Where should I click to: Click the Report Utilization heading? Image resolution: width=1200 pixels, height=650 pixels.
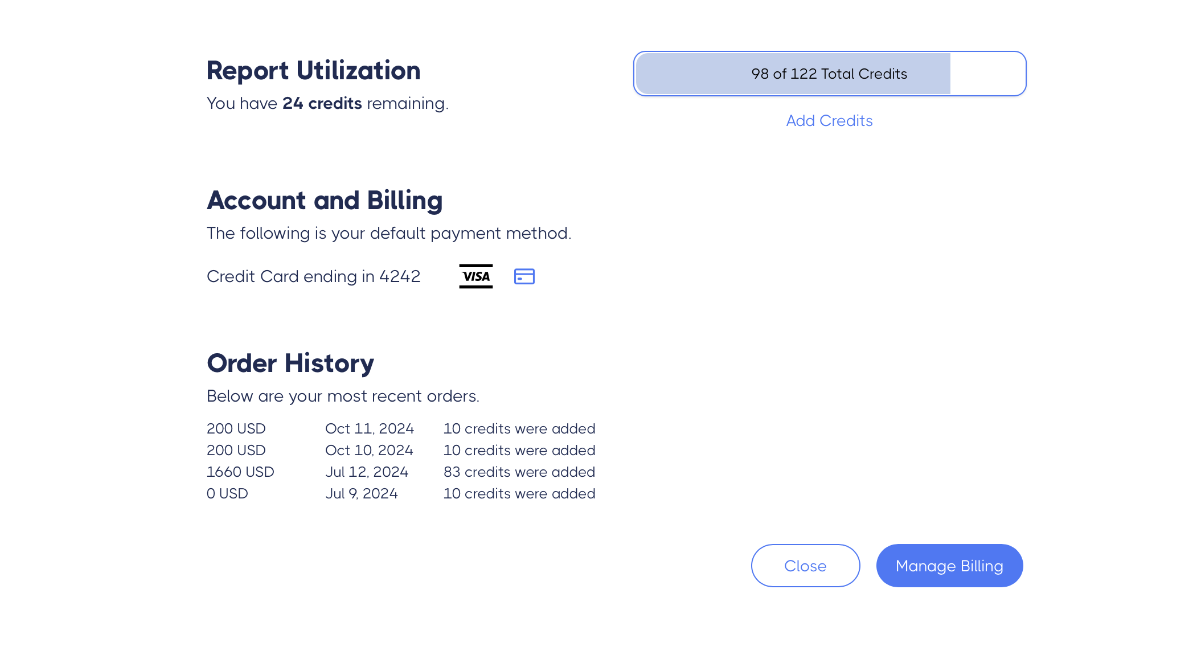point(313,71)
